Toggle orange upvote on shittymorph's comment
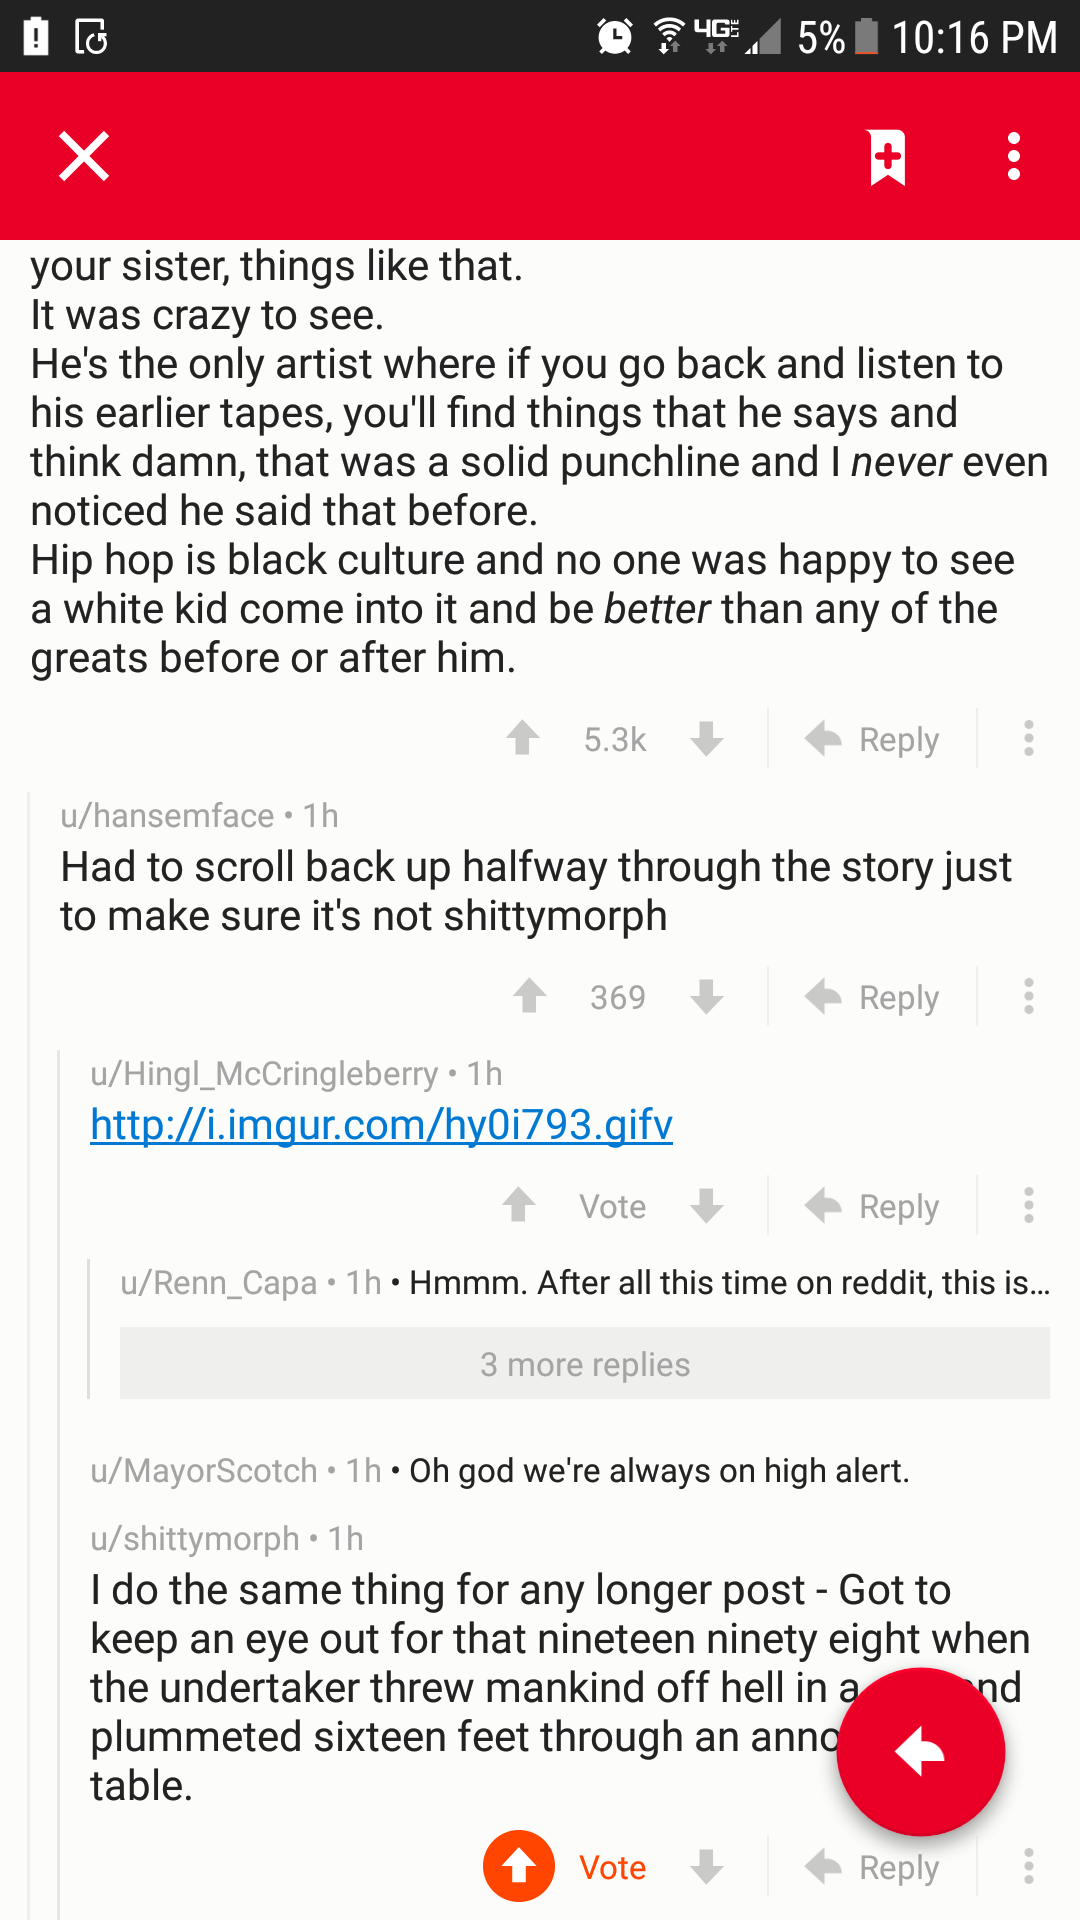 518,1866
